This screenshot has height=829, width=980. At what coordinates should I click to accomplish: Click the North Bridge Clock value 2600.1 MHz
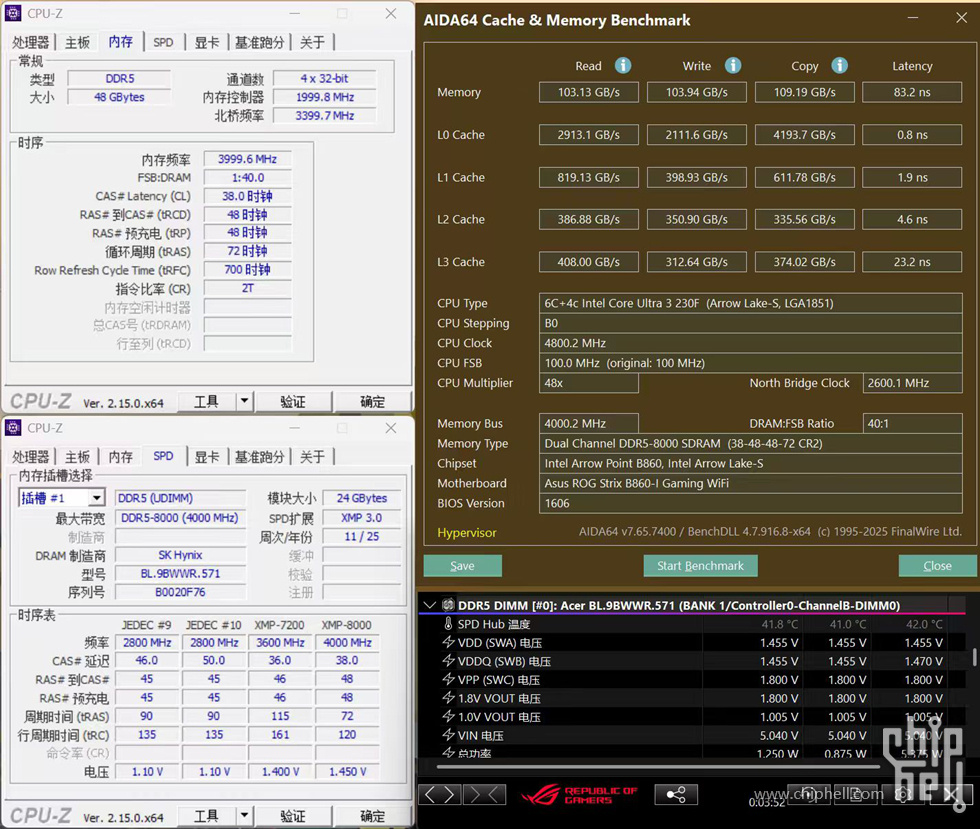912,383
